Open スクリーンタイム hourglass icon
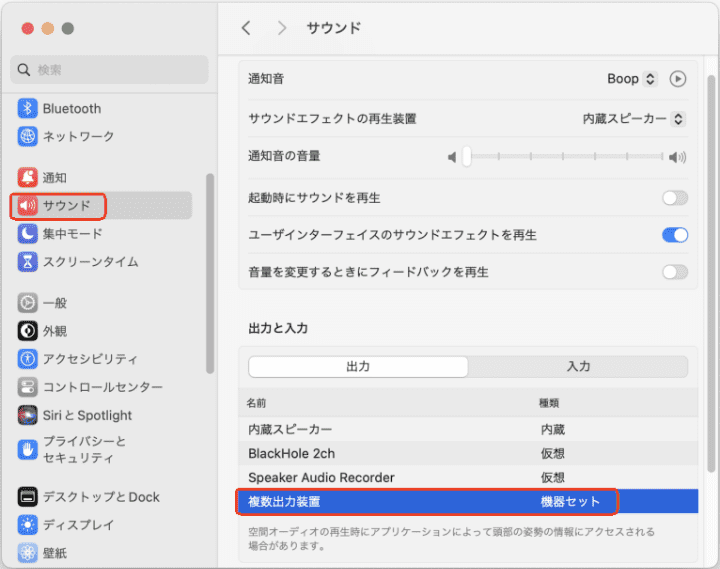Image resolution: width=720 pixels, height=569 pixels. pos(27,262)
